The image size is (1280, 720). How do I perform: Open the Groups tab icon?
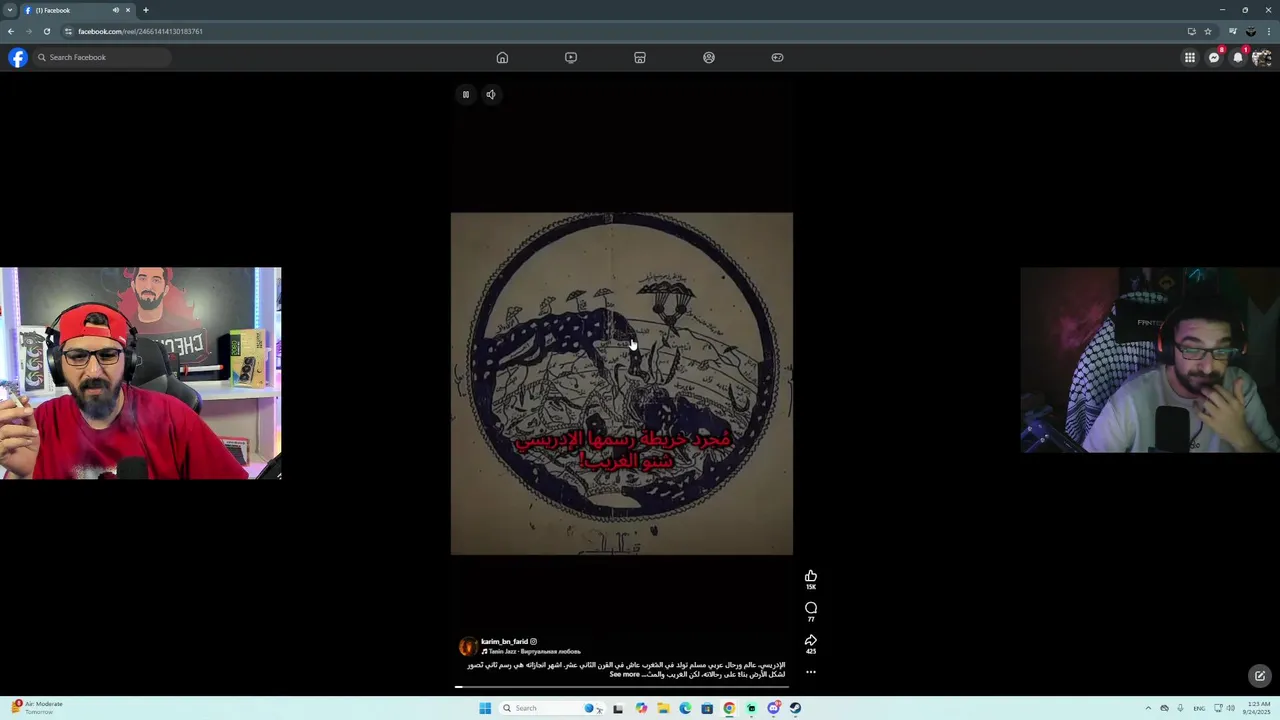pos(709,57)
